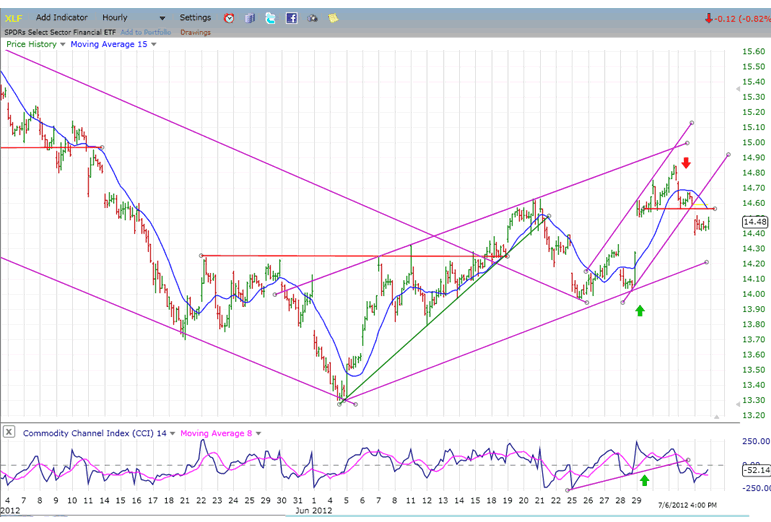Click the green up arrow on price chart
The image size is (771, 522).
click(640, 311)
